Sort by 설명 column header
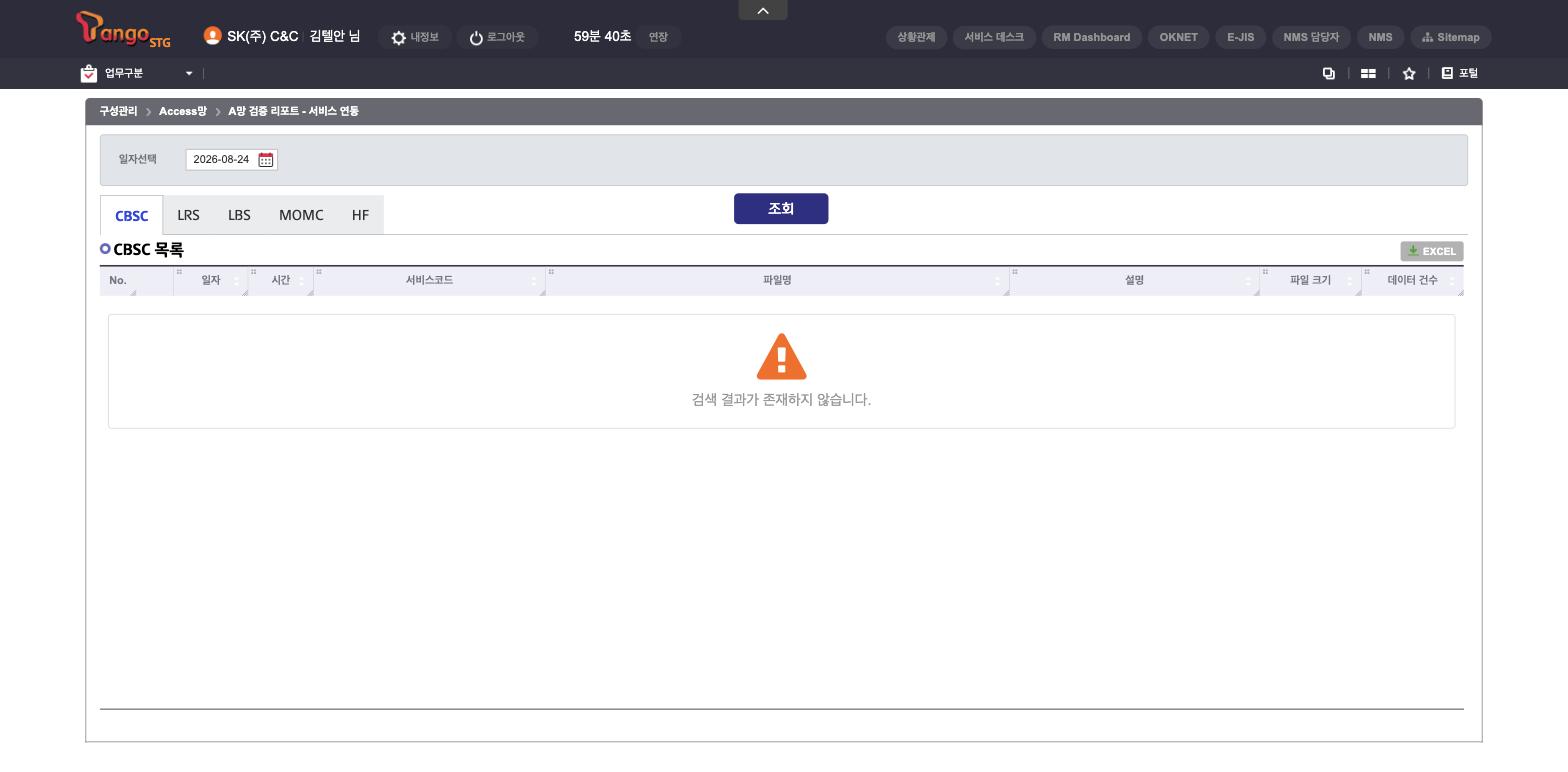The image size is (1568, 772). point(1134,281)
